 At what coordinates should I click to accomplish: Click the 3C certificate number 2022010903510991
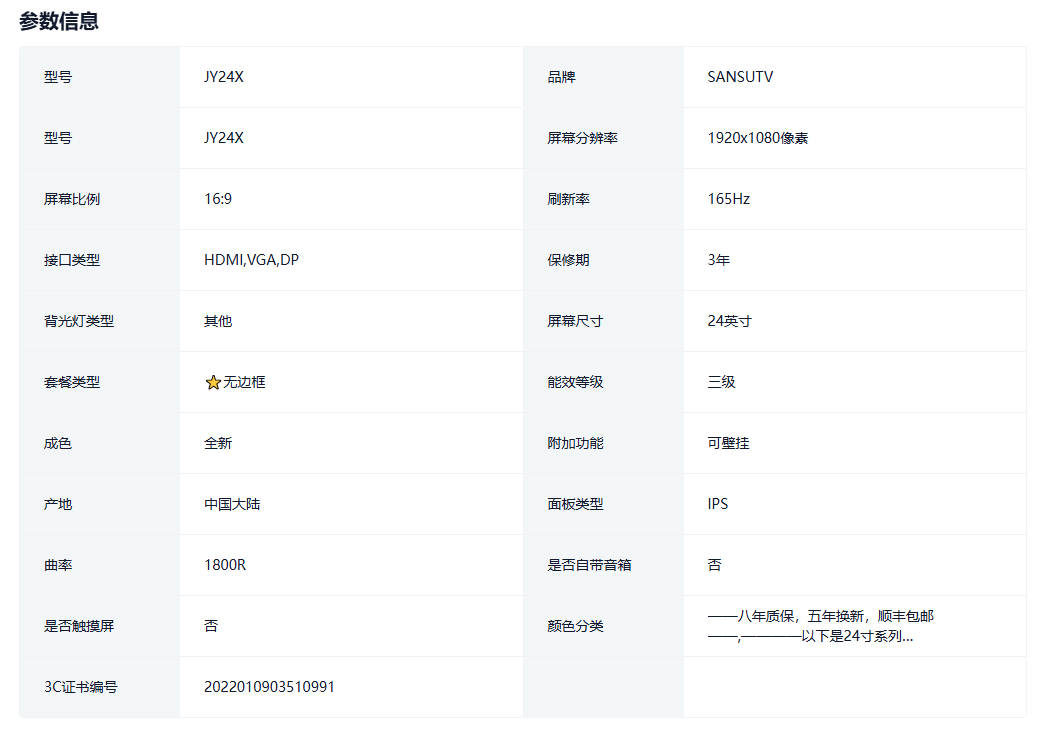coord(269,687)
